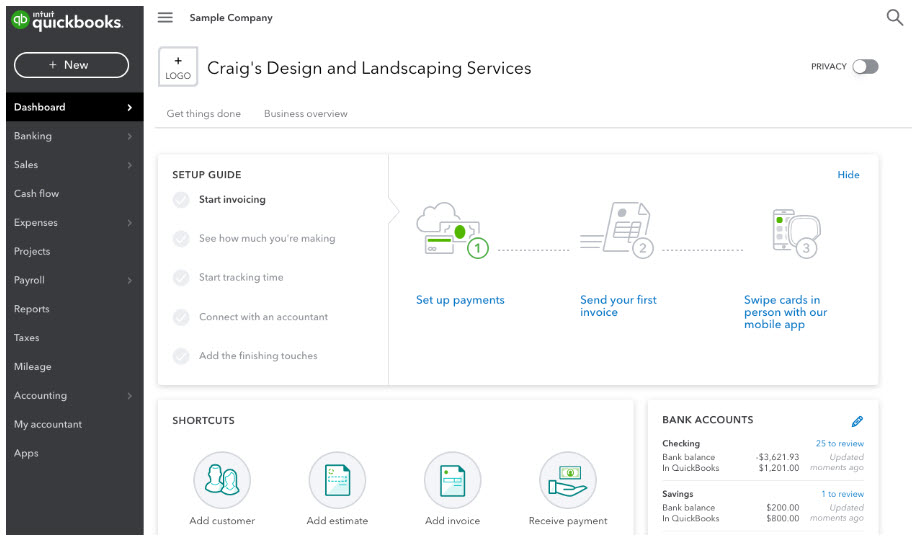This screenshot has height=542, width=912.
Task: Hide the setup guide
Action: (x=848, y=174)
